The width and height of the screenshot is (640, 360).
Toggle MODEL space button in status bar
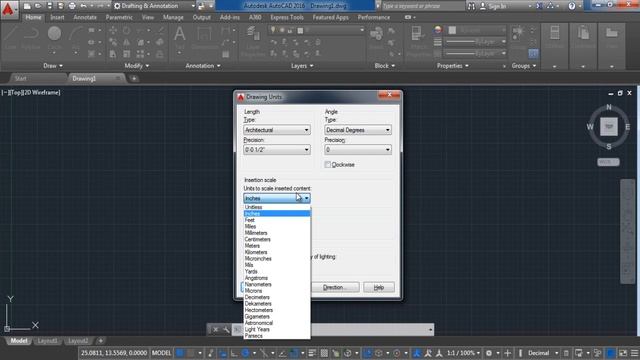coord(162,353)
